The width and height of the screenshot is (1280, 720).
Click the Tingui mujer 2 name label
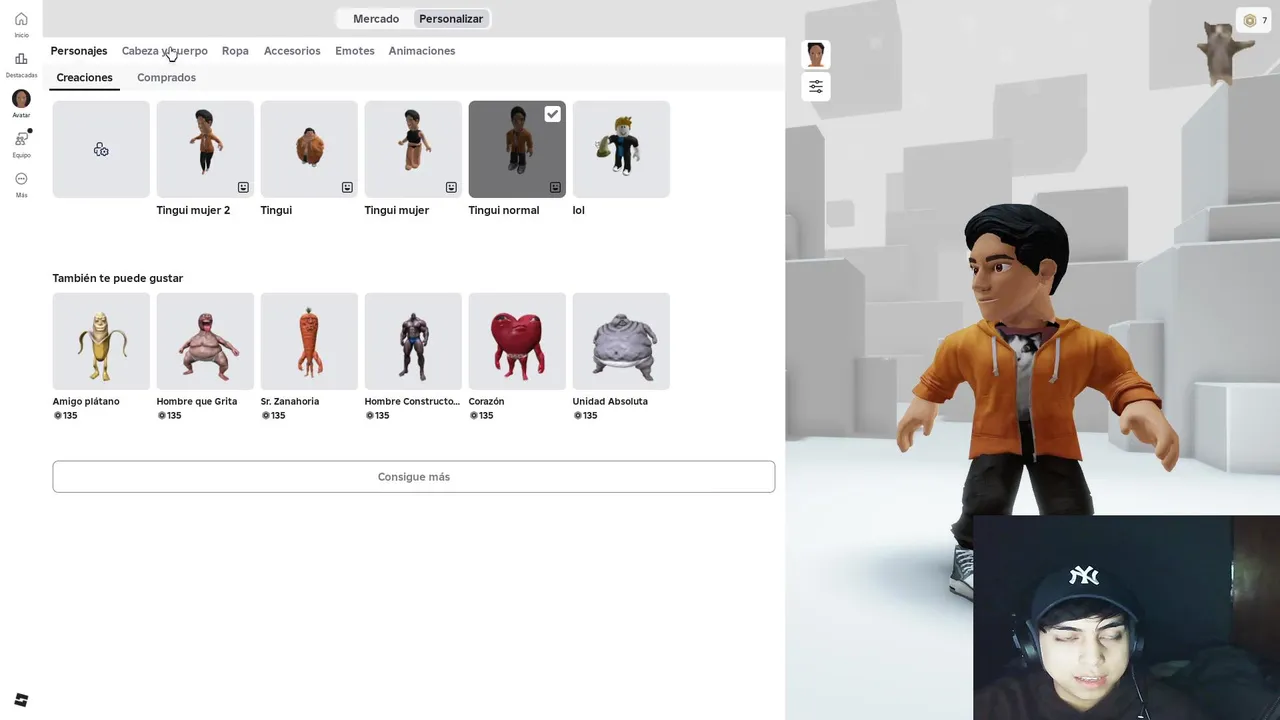point(193,210)
